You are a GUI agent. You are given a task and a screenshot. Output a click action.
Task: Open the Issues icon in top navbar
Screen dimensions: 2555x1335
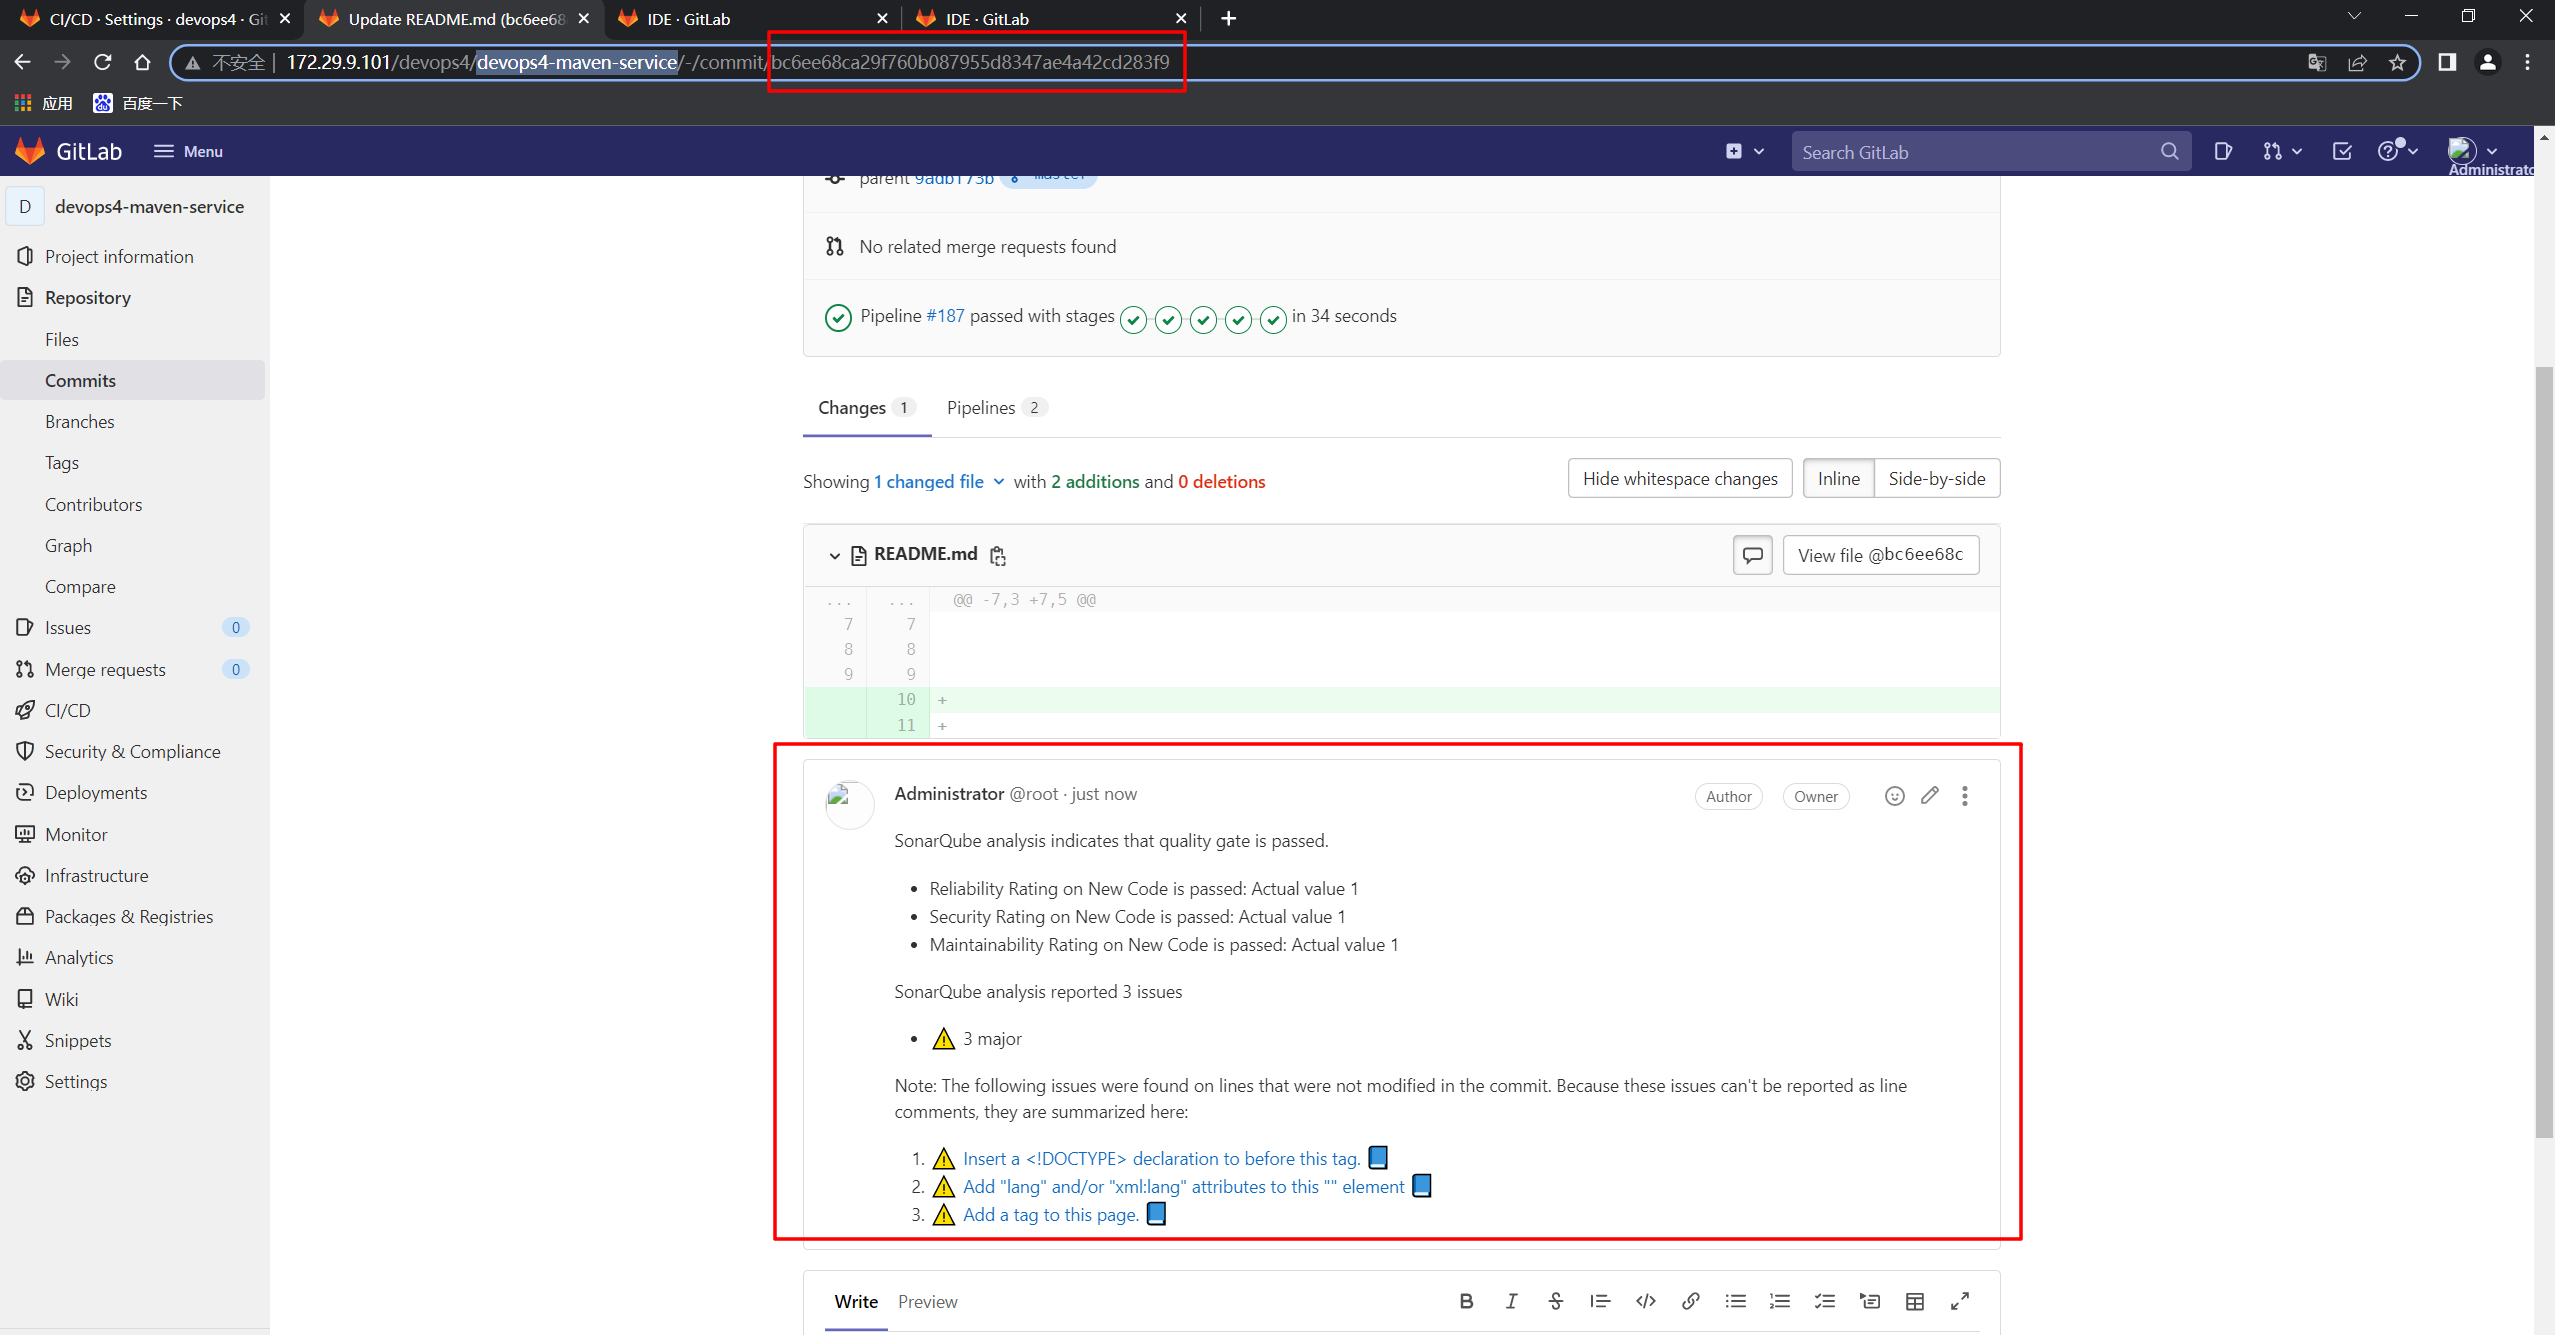pyautogui.click(x=2222, y=151)
